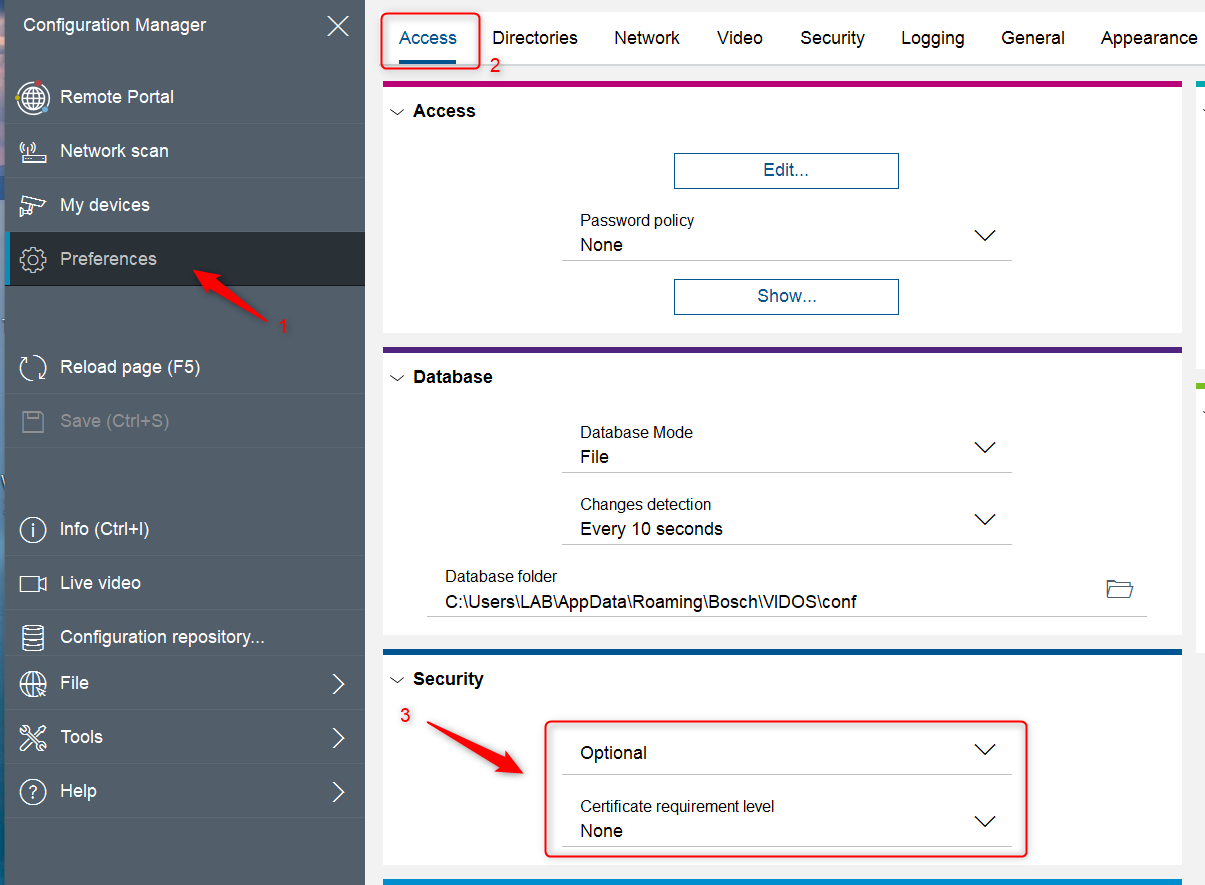Click the Remote Portal globe icon
The height and width of the screenshot is (885, 1205).
coord(33,98)
